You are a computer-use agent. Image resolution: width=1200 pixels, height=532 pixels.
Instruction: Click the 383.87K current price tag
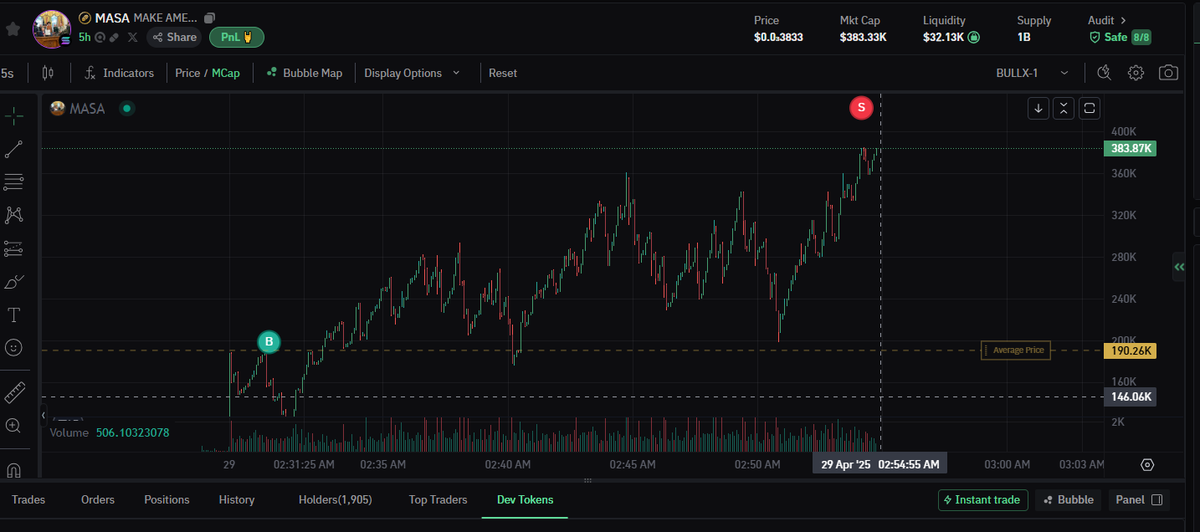point(1131,148)
